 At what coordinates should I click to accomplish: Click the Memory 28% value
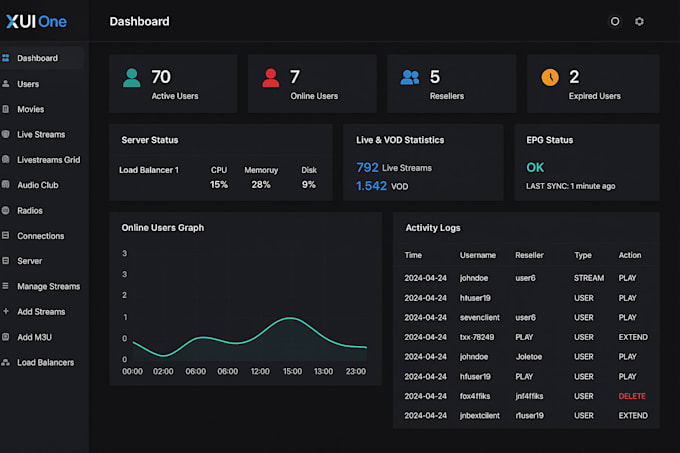coord(261,185)
